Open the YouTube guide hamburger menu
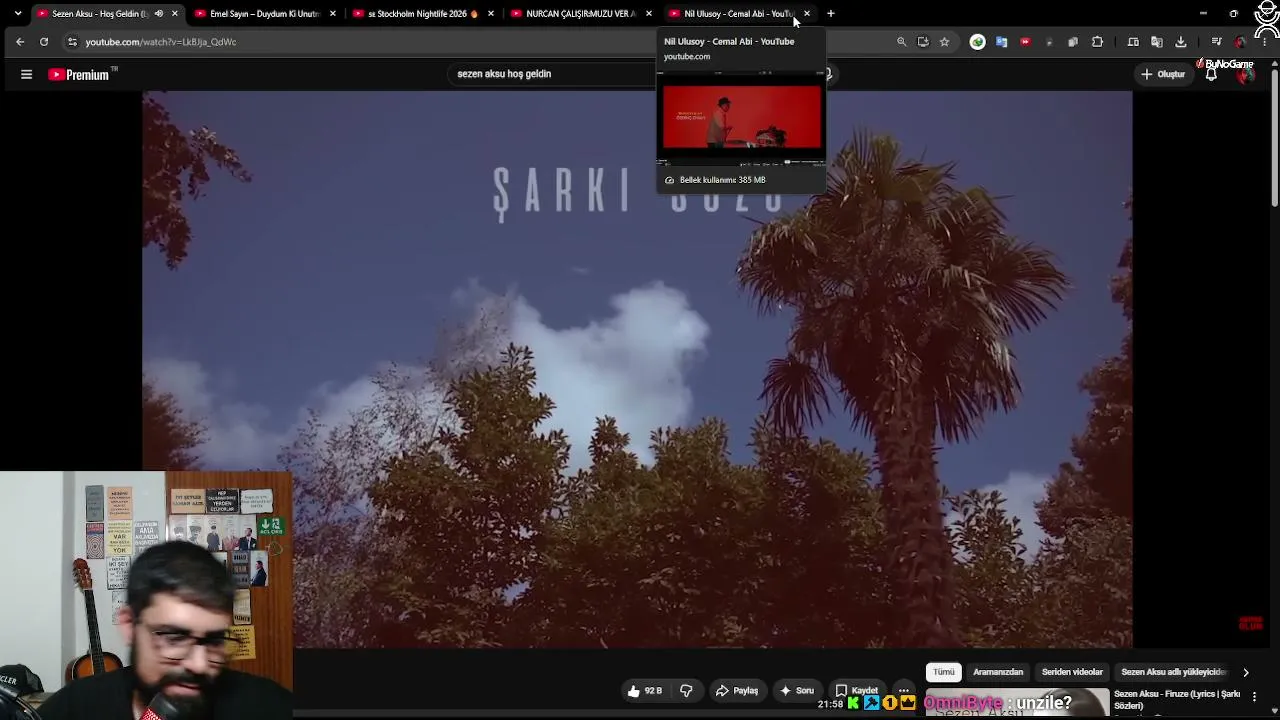Screen dimensions: 1280x720 27,74
